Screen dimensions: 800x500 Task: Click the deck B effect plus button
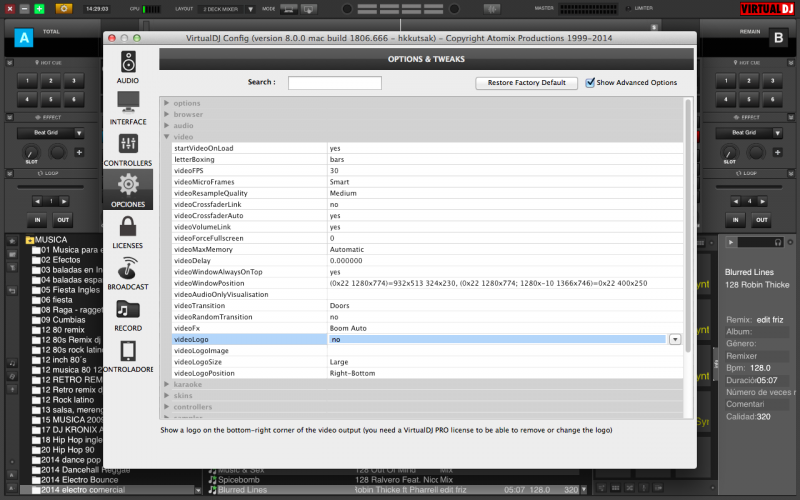(777, 152)
